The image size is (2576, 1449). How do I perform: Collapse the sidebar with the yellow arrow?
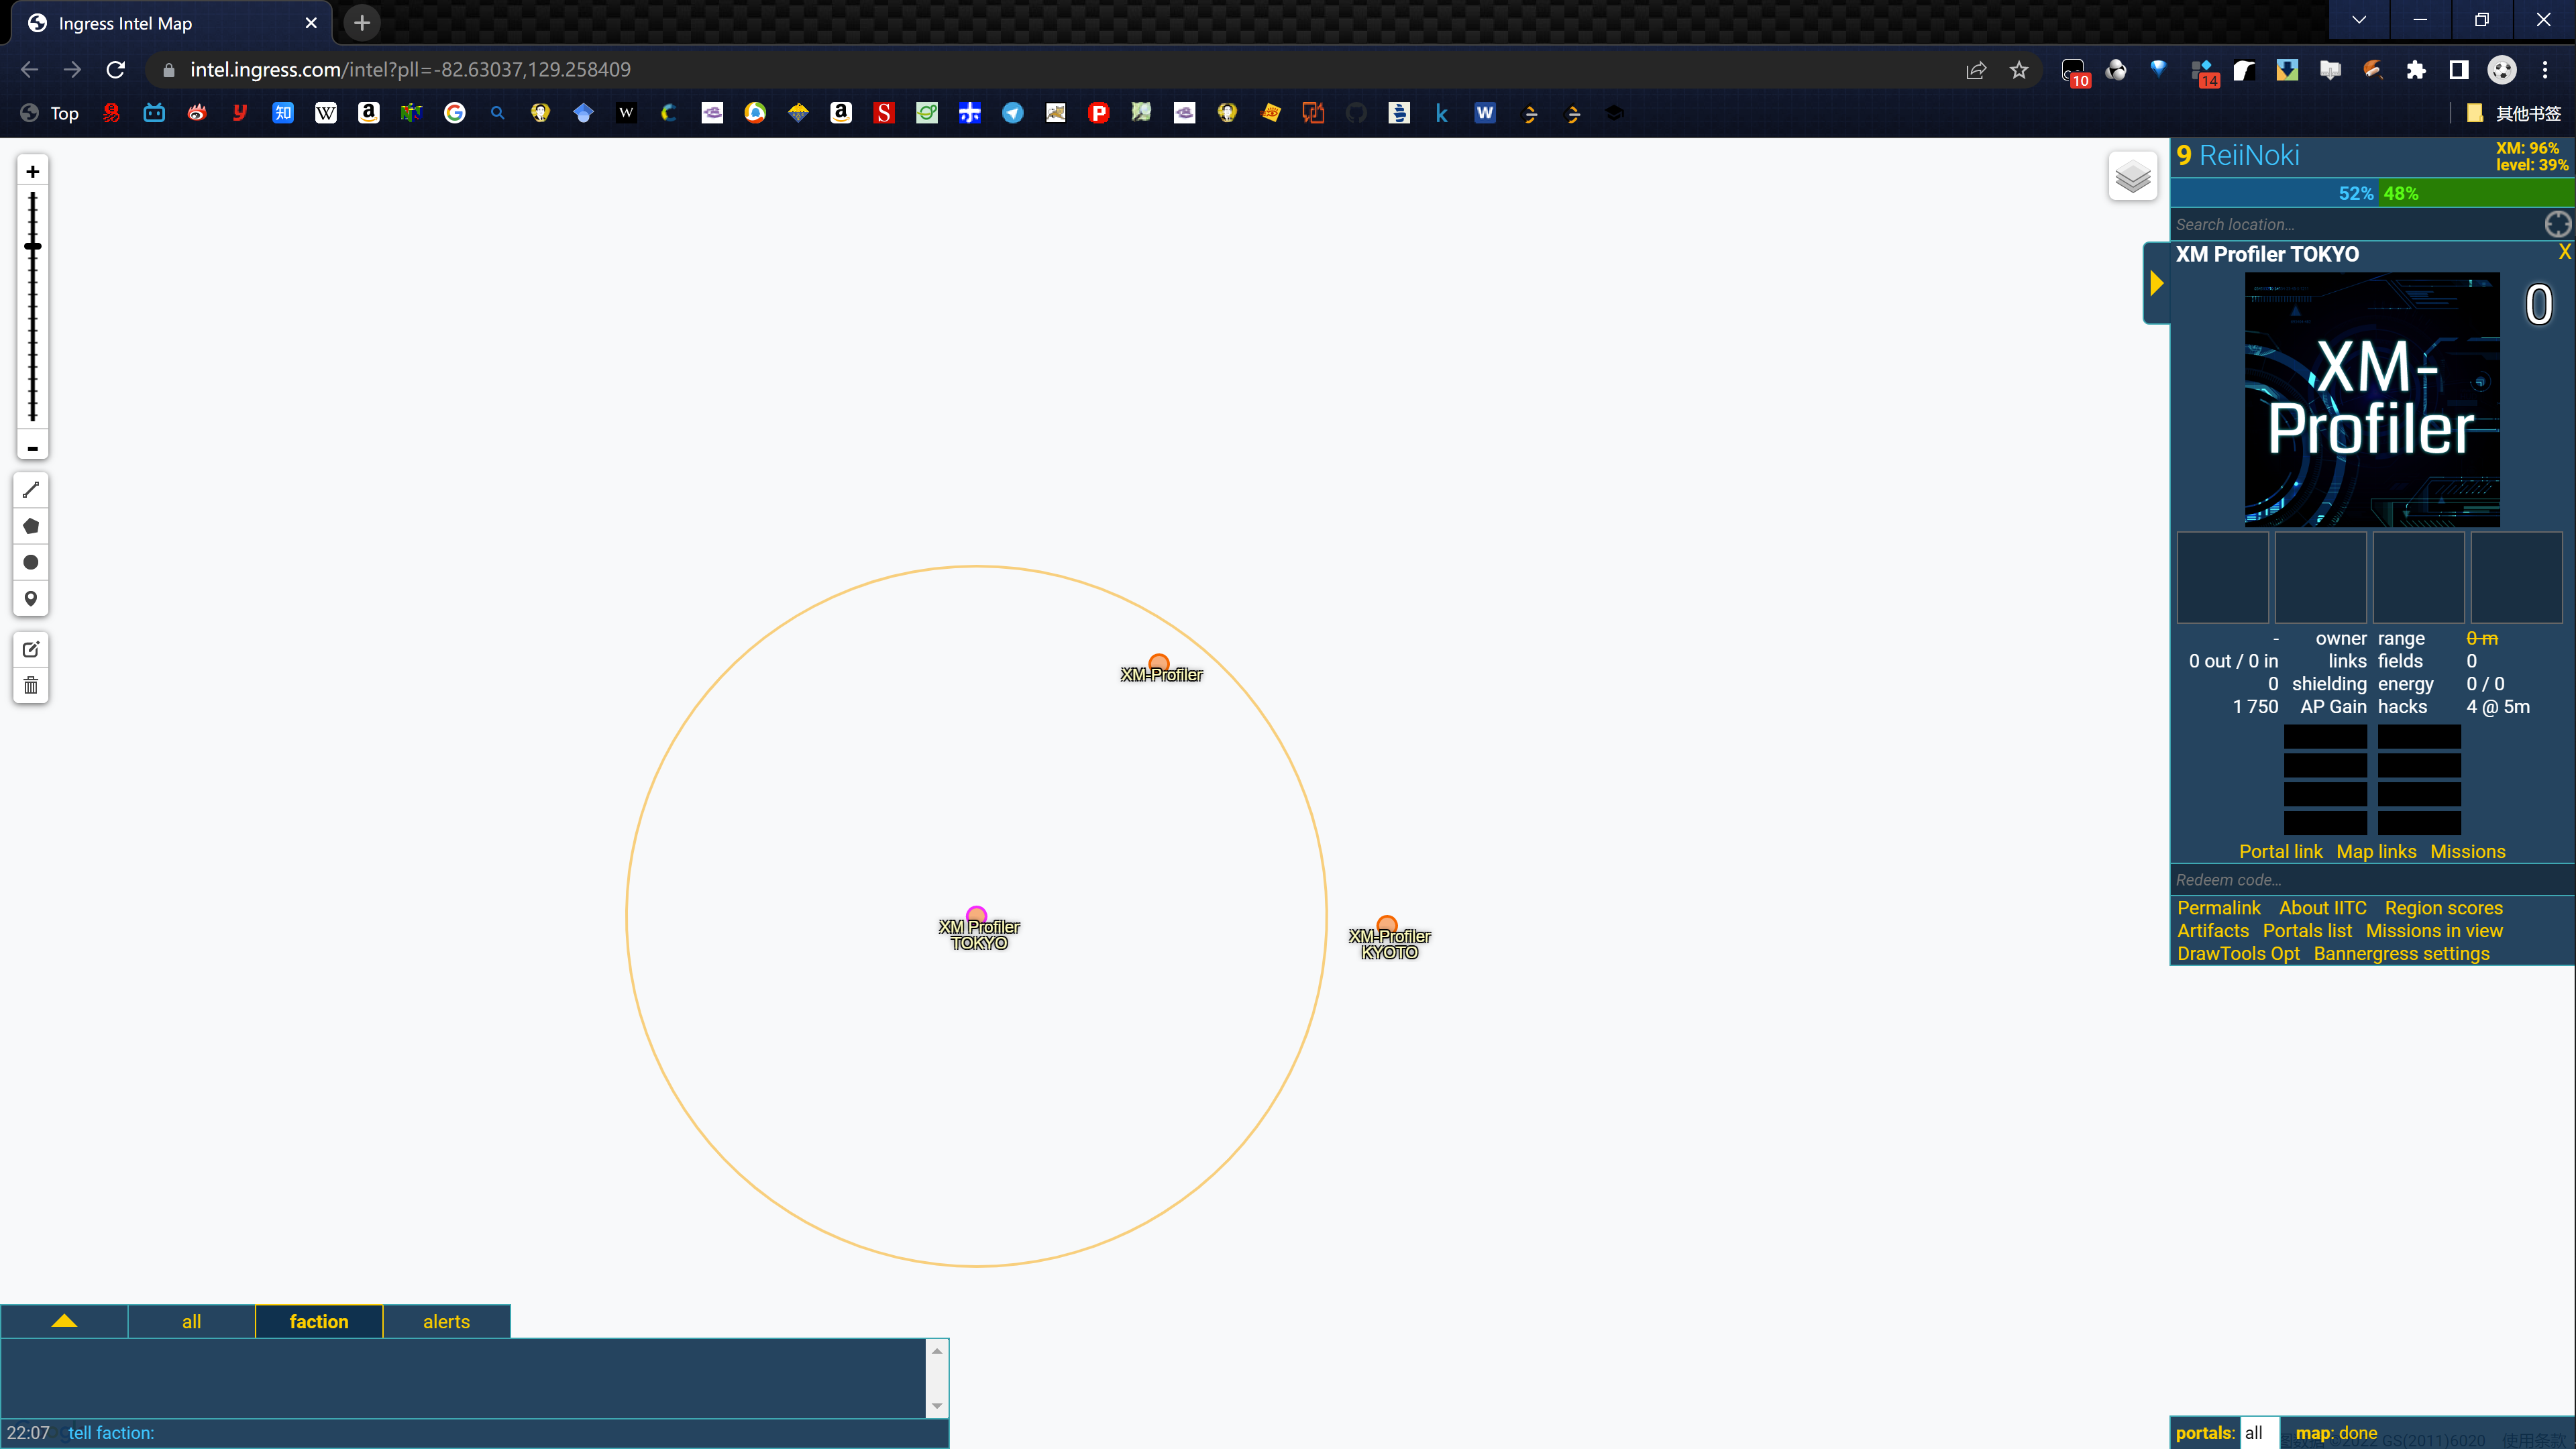pos(2157,284)
